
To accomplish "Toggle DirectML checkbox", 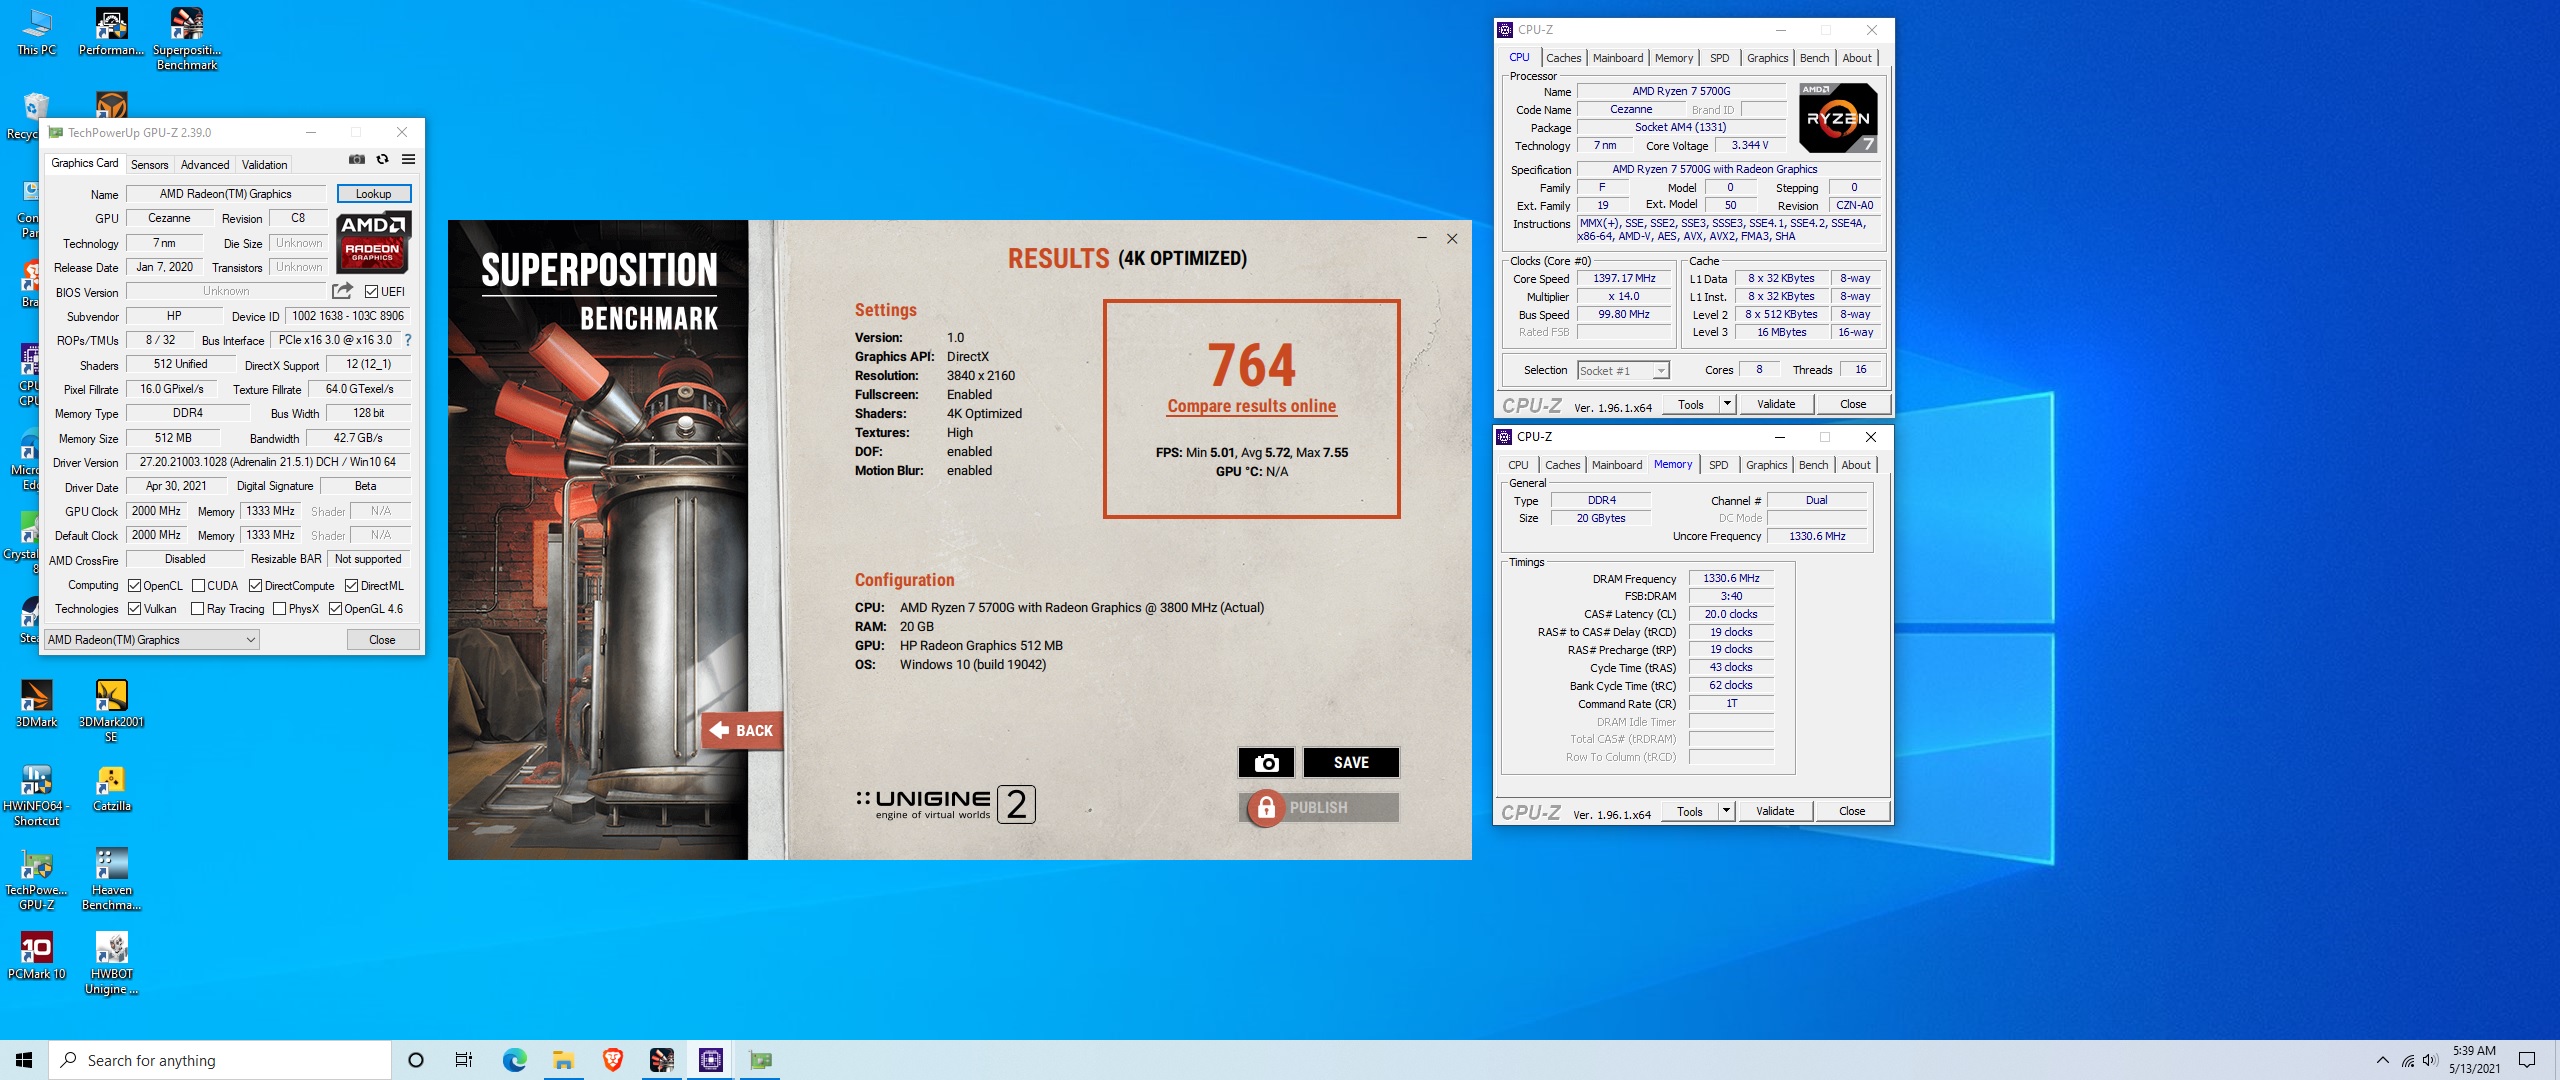I will click(351, 586).
